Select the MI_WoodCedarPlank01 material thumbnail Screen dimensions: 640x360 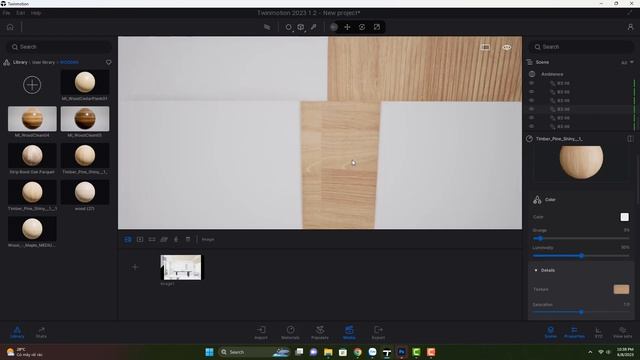pyautogui.click(x=85, y=82)
